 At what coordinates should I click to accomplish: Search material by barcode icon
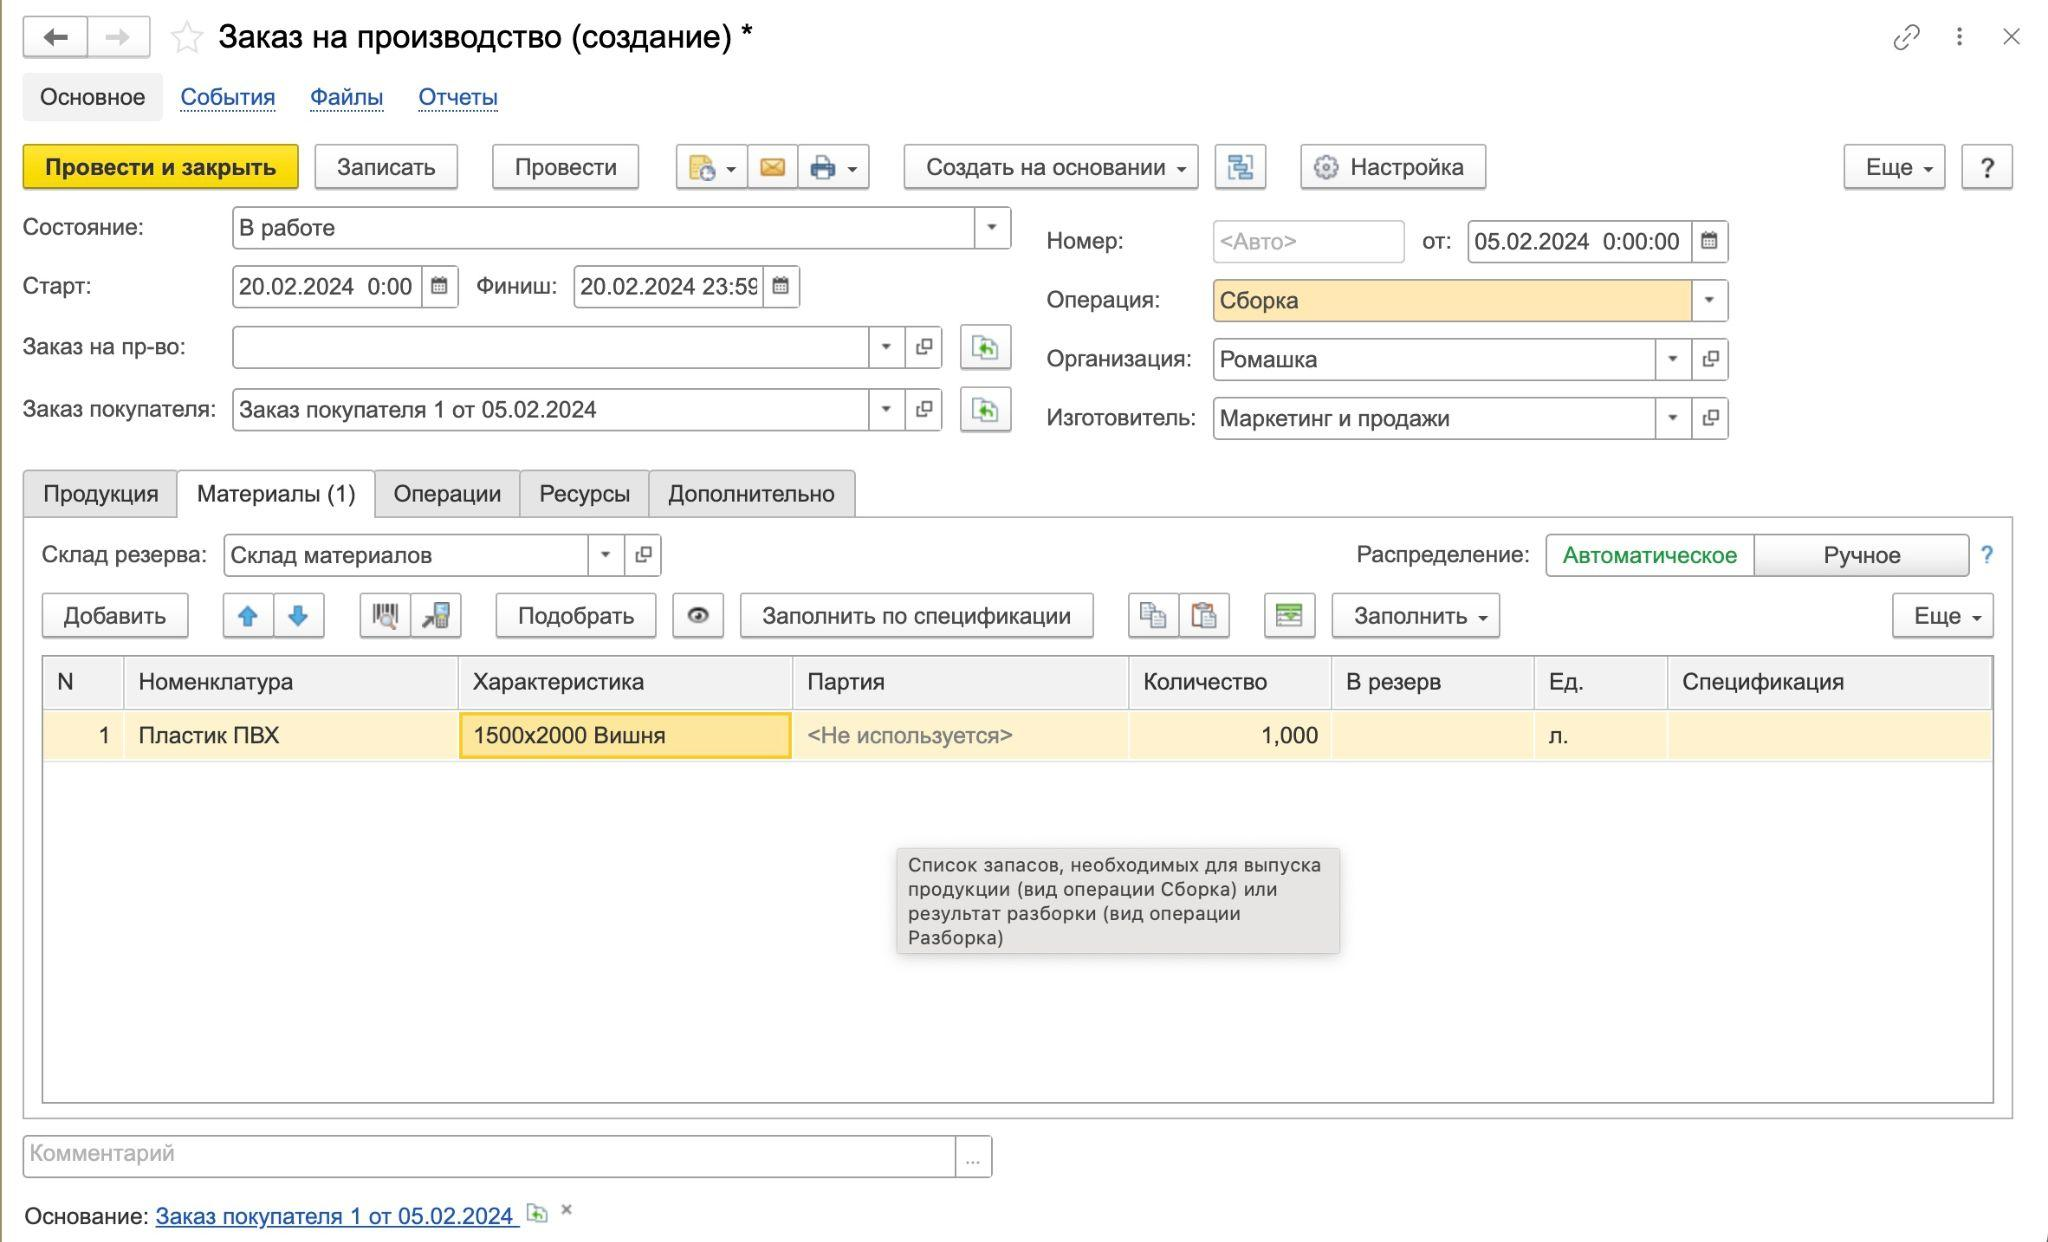[385, 616]
